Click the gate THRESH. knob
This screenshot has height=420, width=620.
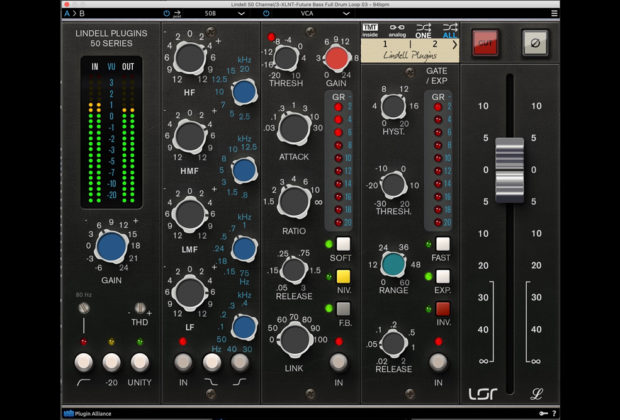pyautogui.click(x=393, y=185)
